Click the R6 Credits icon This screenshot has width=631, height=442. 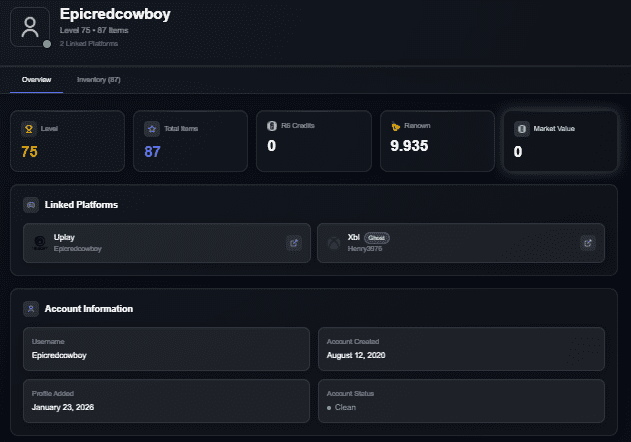273,128
